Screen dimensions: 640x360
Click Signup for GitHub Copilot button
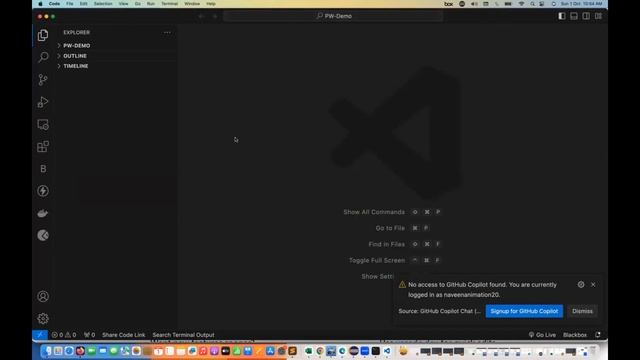tap(524, 311)
